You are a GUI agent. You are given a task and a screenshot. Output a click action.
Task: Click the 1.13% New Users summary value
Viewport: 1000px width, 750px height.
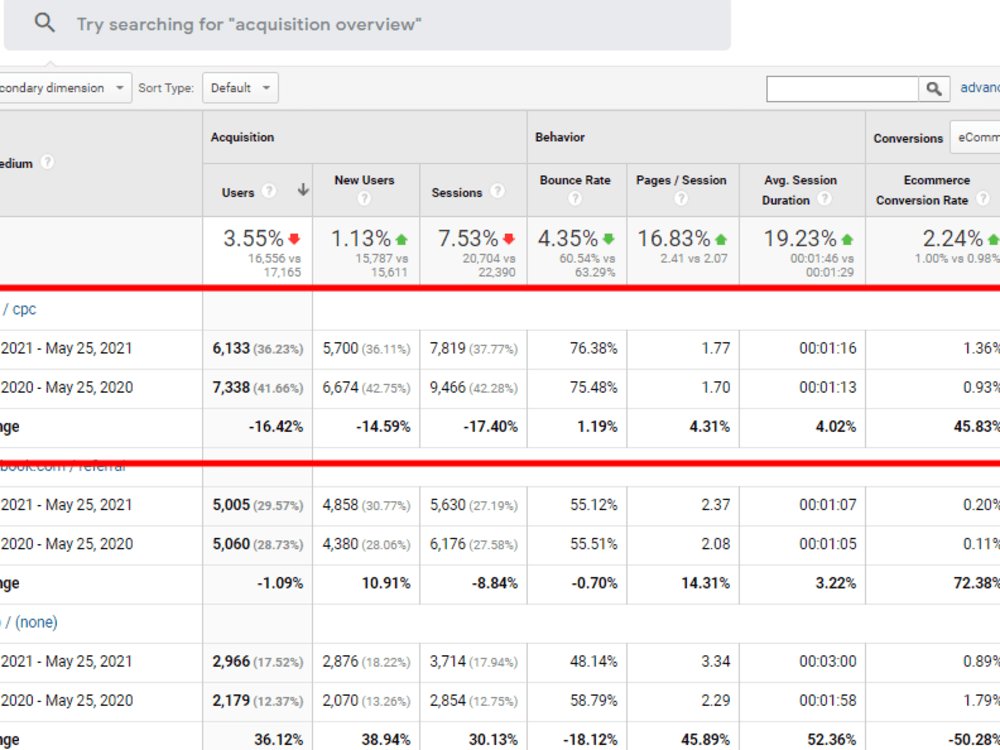[361, 239]
